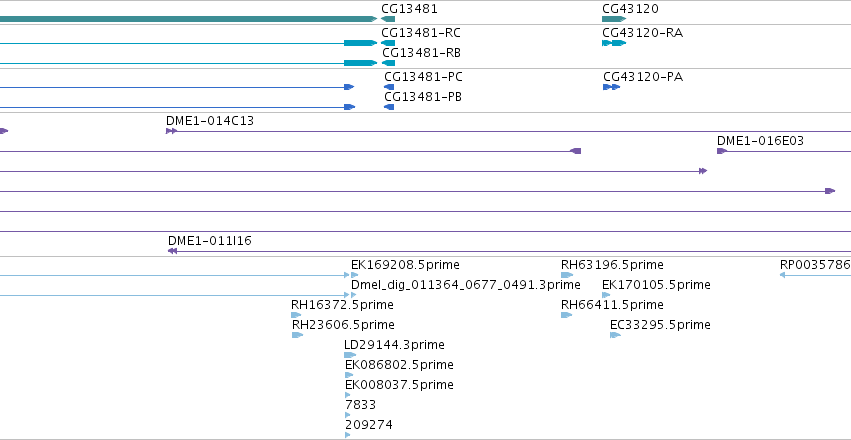Click the EK086802.5prime EST label
This screenshot has width=851, height=440.
[399, 365]
